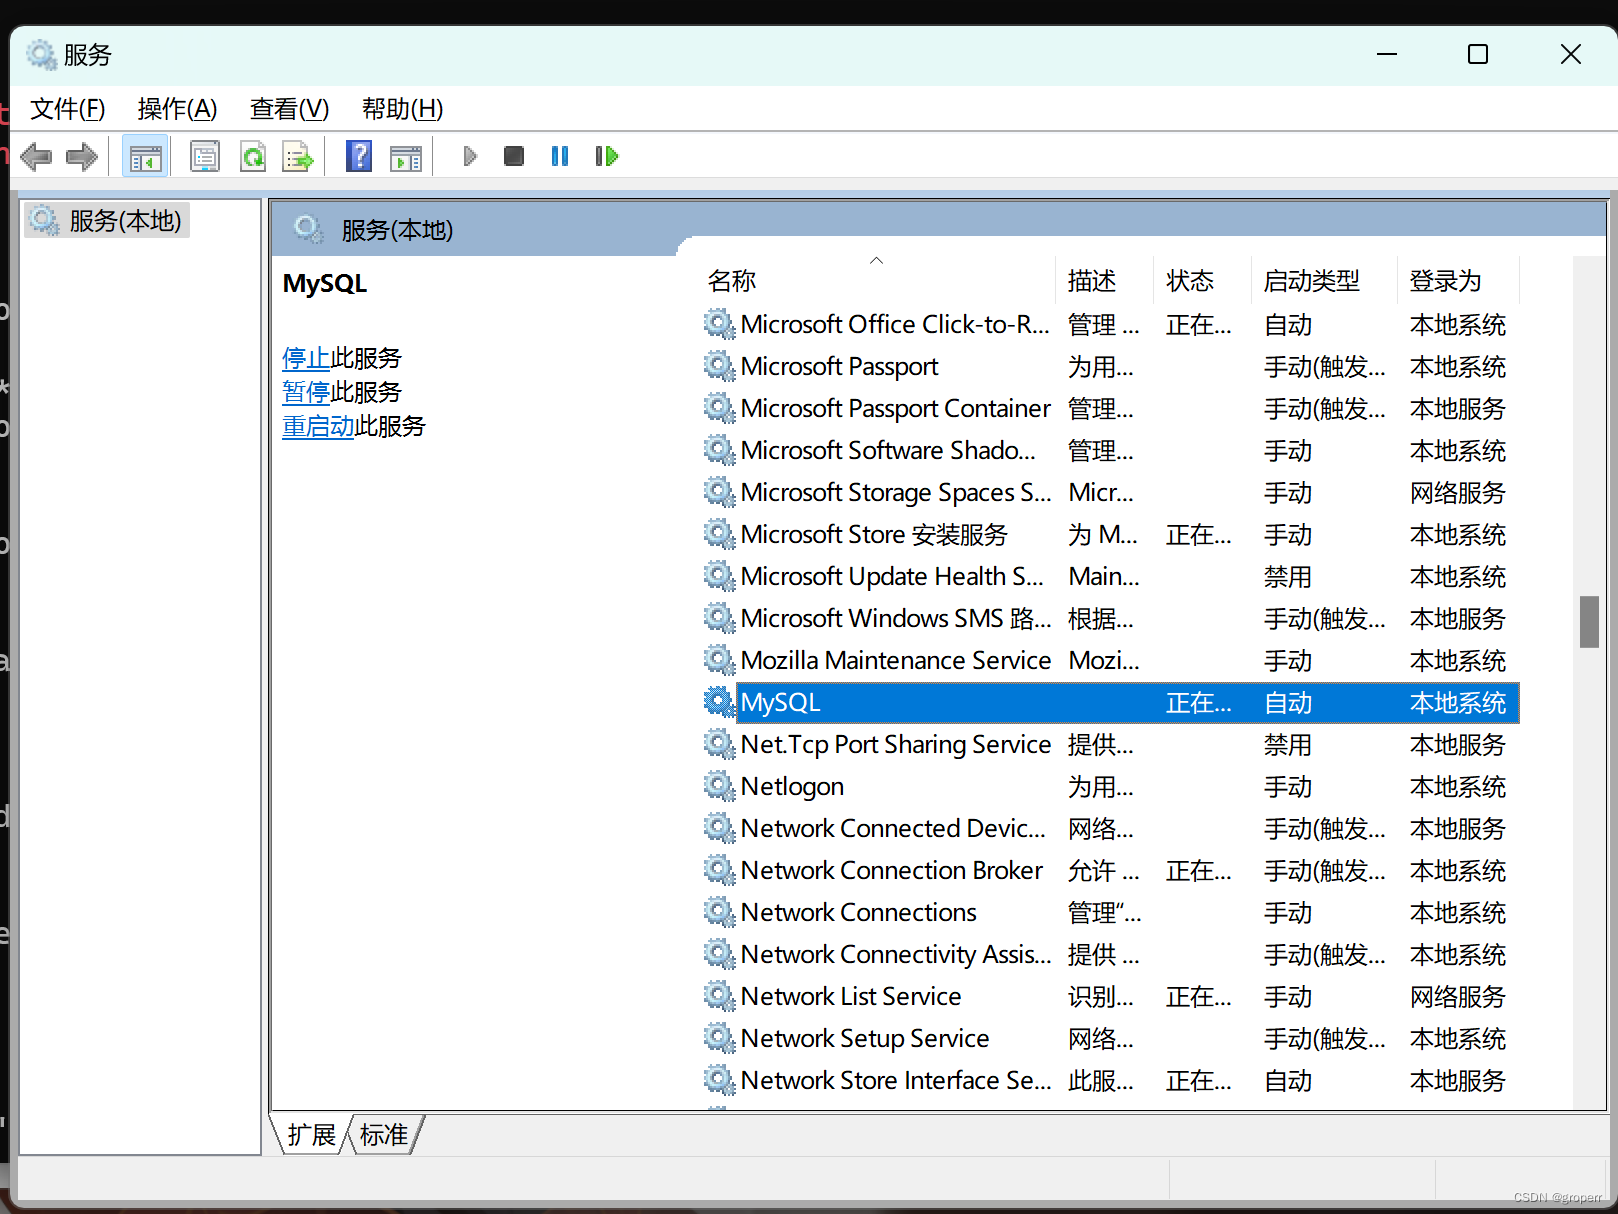Image resolution: width=1618 pixels, height=1214 pixels.
Task: Click the Pause Service toolbar icon
Action: click(560, 156)
